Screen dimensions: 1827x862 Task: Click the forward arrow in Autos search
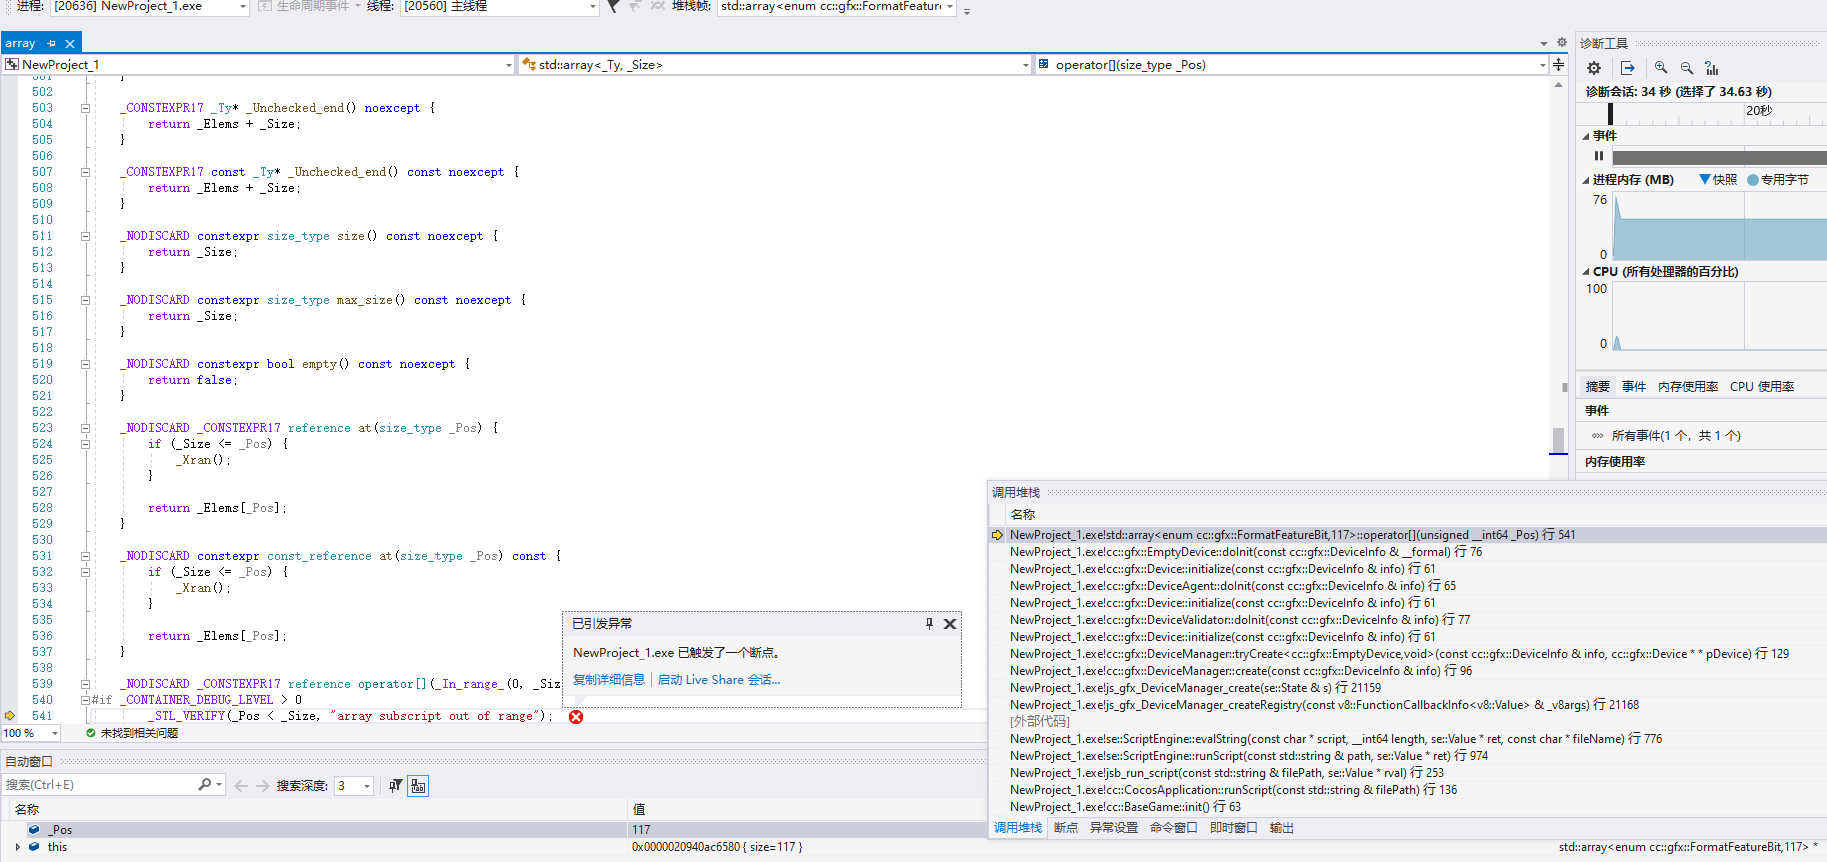point(262,786)
